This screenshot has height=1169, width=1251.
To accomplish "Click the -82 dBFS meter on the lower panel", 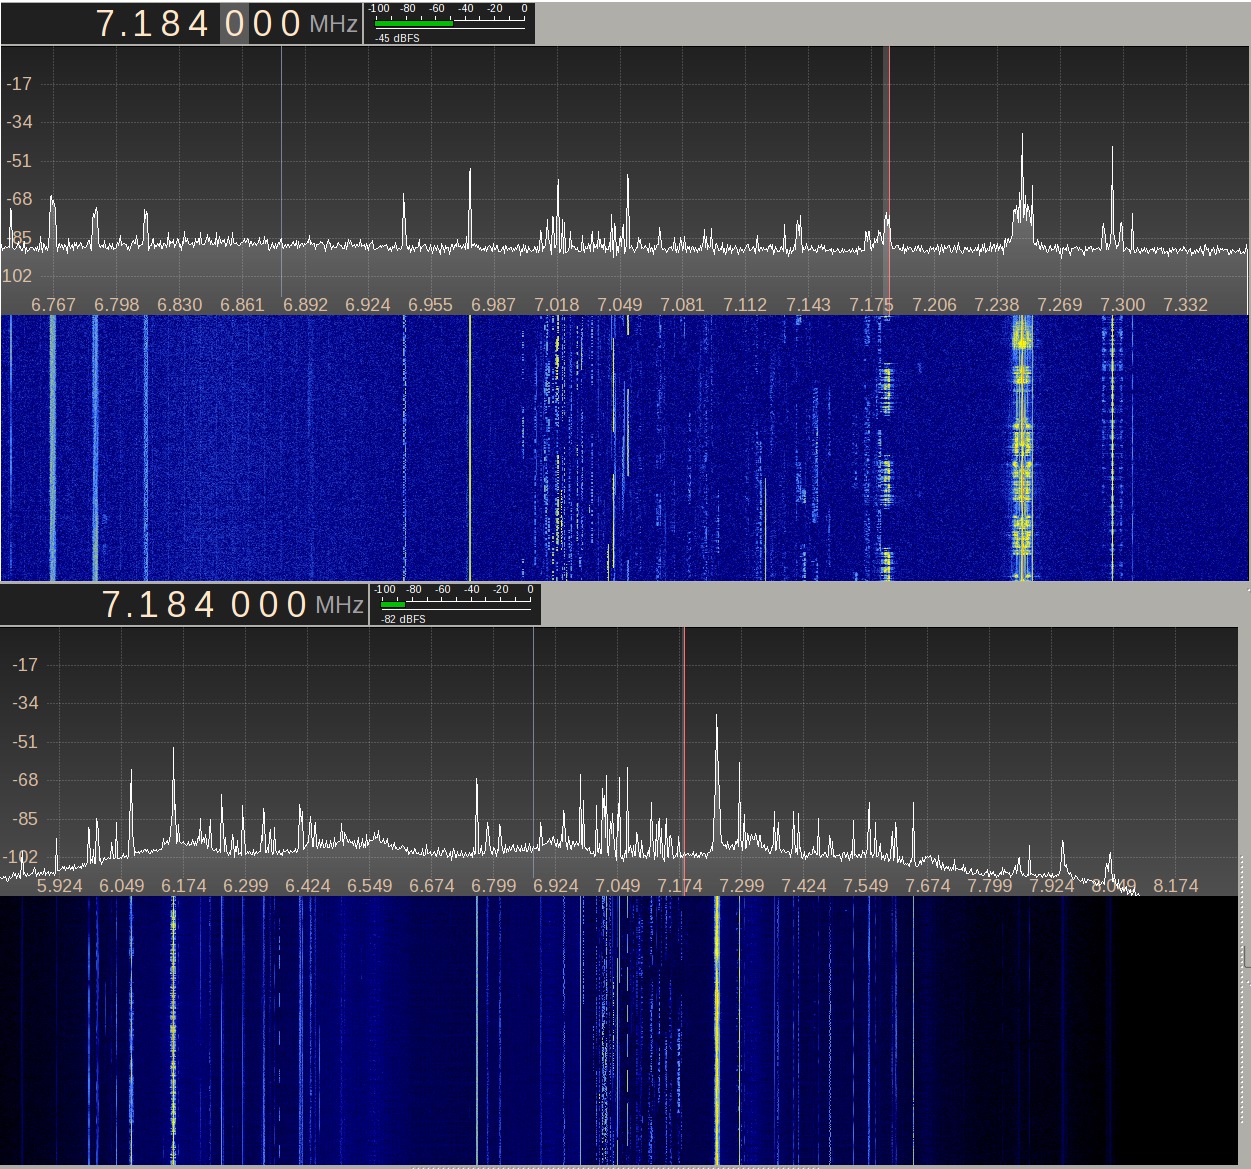I will pos(453,604).
